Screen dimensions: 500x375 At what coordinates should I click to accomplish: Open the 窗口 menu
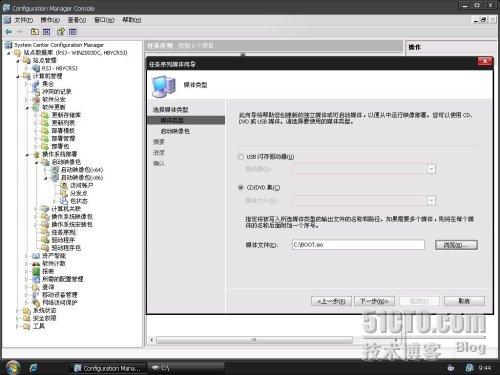(104, 20)
